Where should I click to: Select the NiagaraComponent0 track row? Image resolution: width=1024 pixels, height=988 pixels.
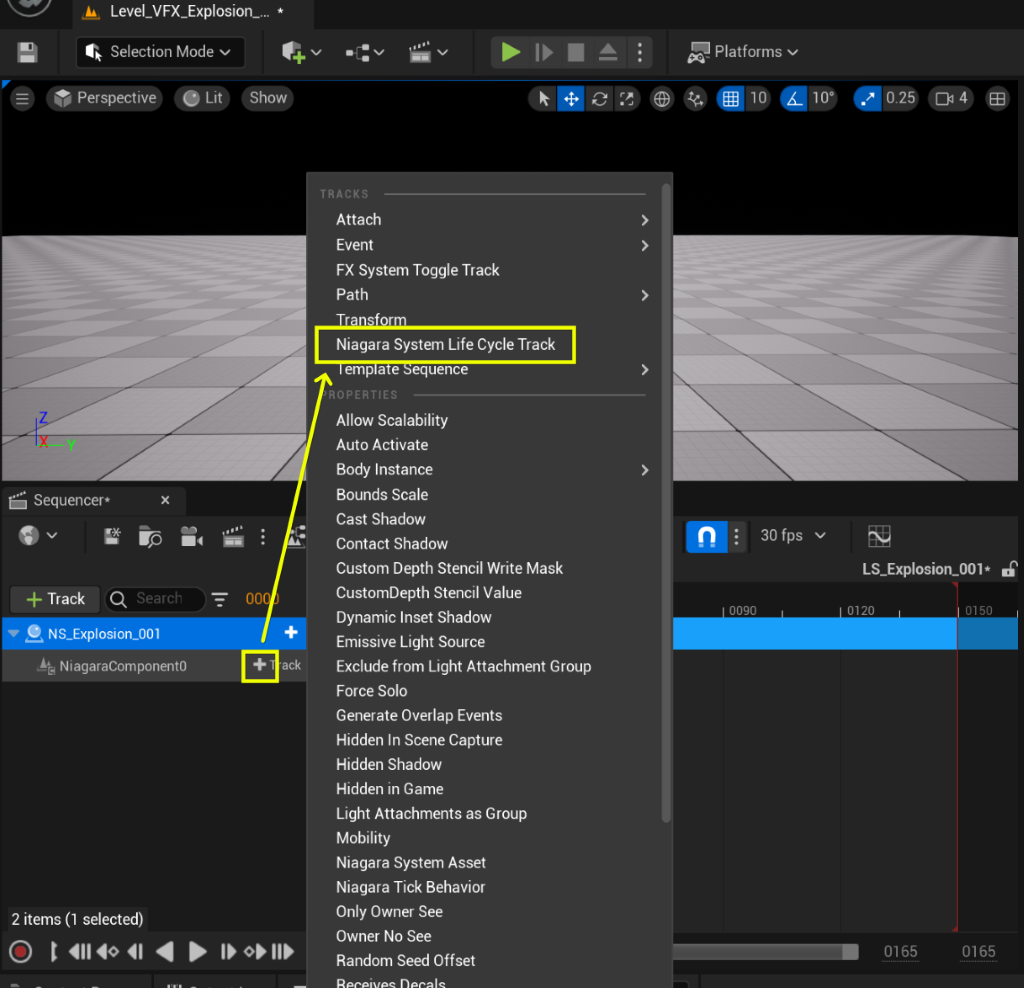click(153, 666)
